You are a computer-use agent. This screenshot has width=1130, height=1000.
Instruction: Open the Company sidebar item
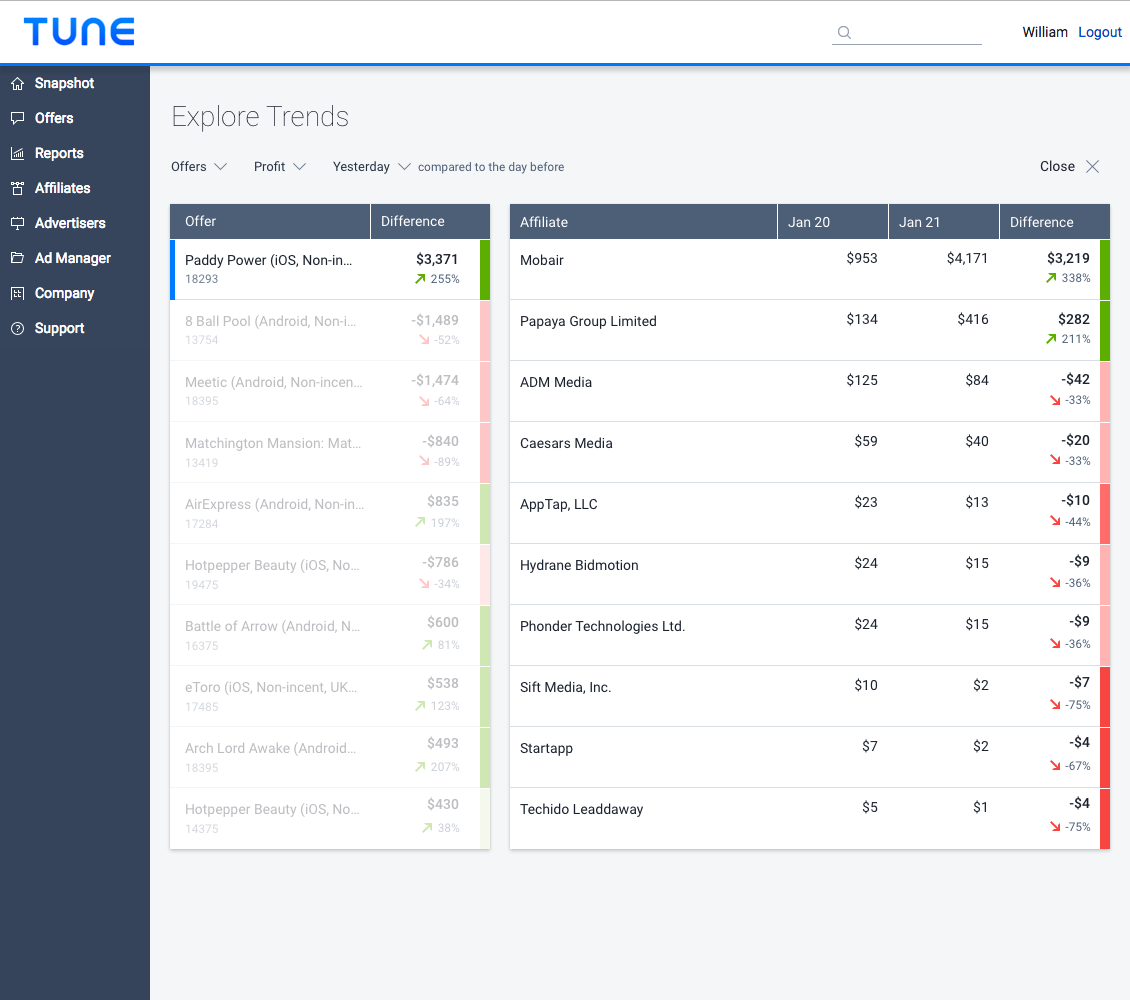point(75,293)
